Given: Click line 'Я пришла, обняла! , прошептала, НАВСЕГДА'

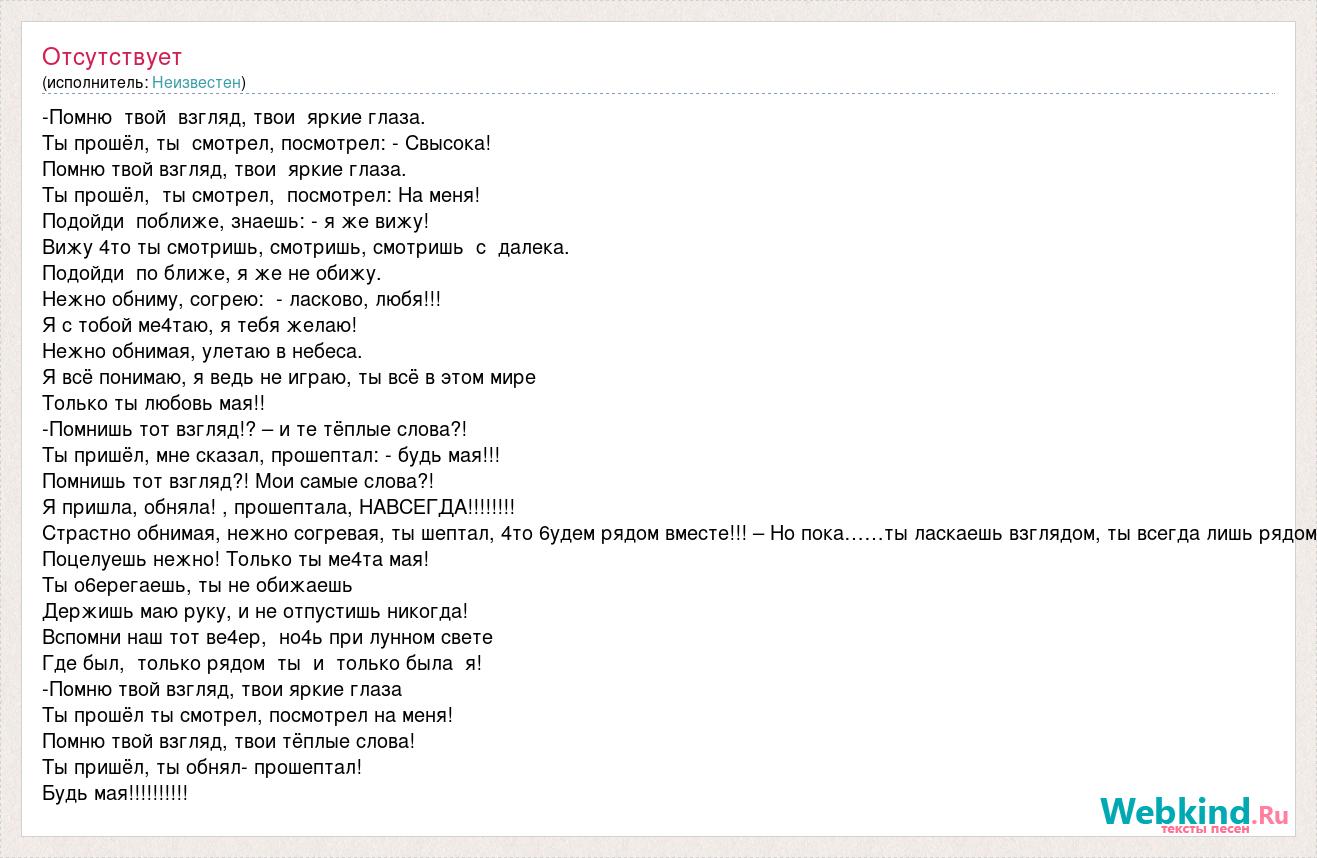Looking at the screenshot, I should click(279, 507).
